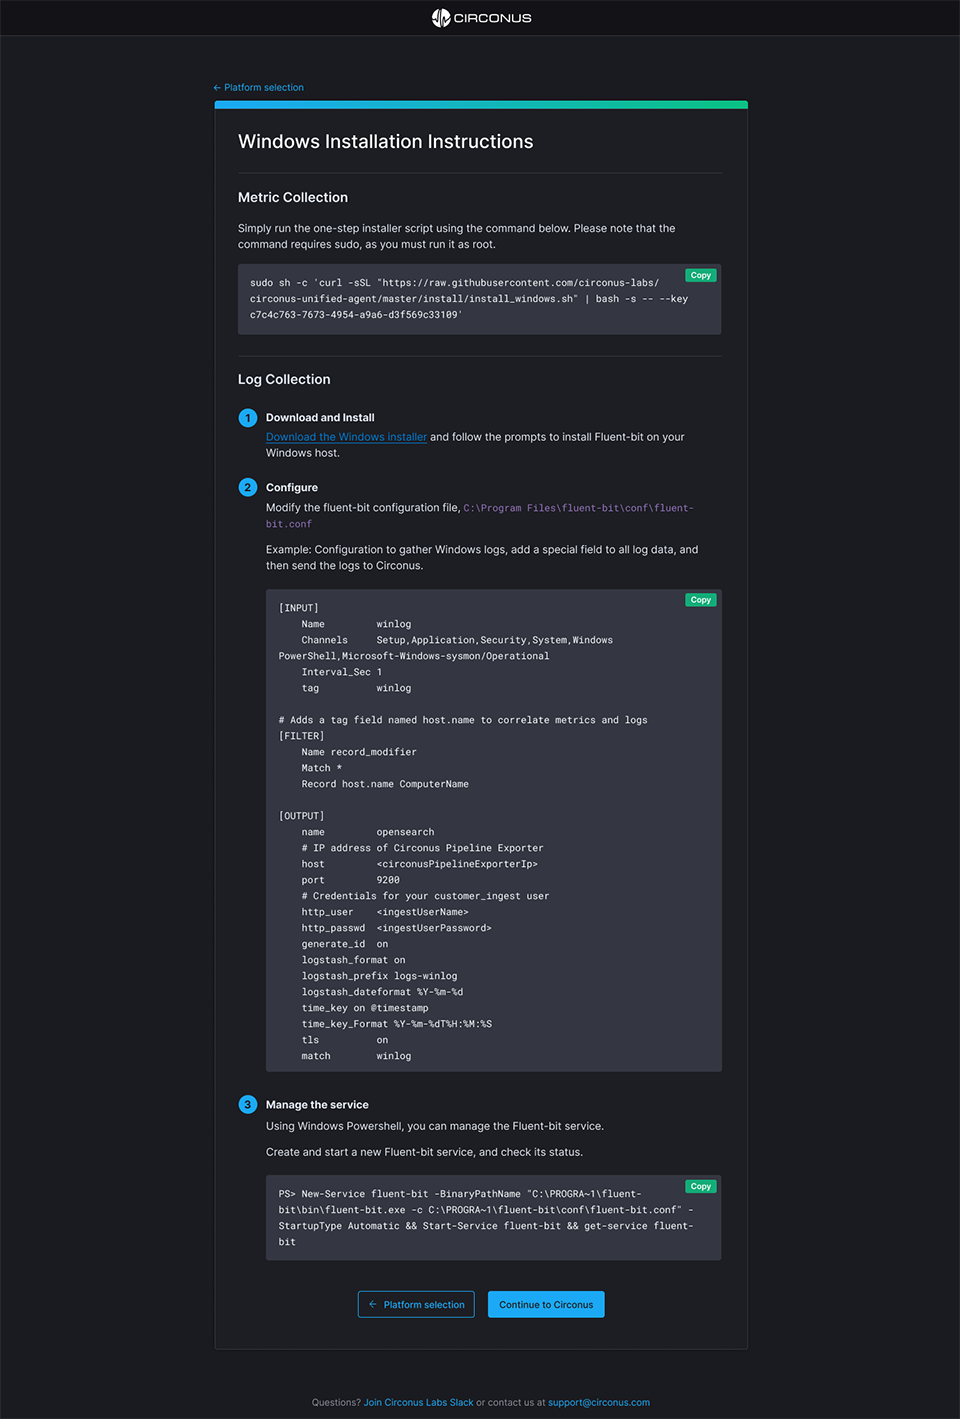Click the Windows Installation Instructions heading
The height and width of the screenshot is (1419, 960).
(385, 142)
